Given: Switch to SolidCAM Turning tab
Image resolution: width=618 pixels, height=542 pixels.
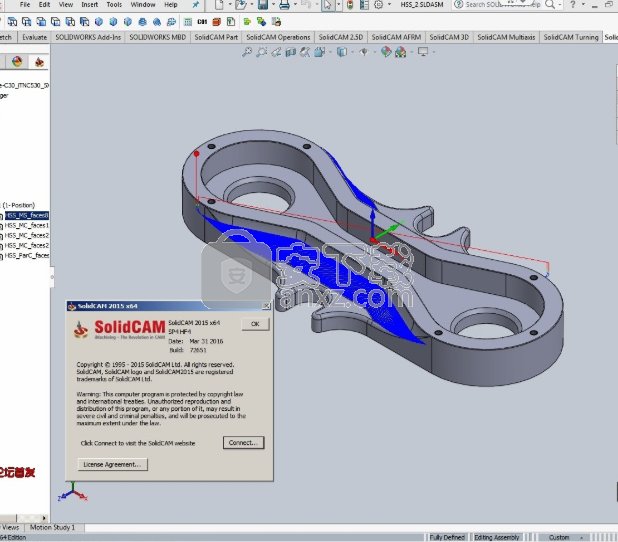Looking at the screenshot, I should 571,37.
